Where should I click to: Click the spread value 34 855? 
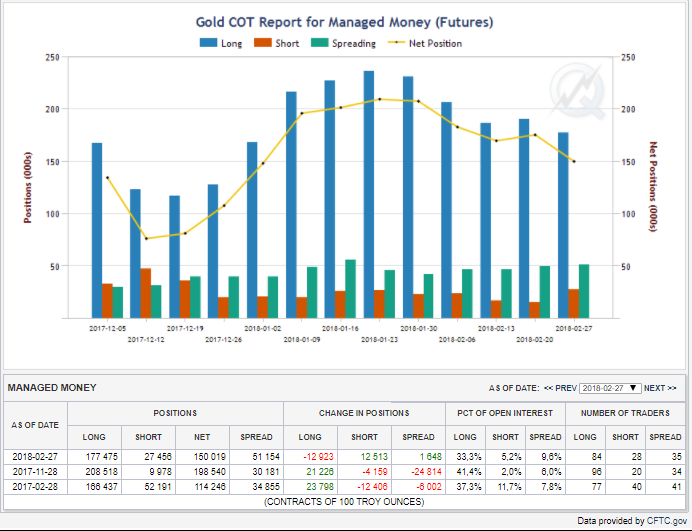(x=266, y=487)
